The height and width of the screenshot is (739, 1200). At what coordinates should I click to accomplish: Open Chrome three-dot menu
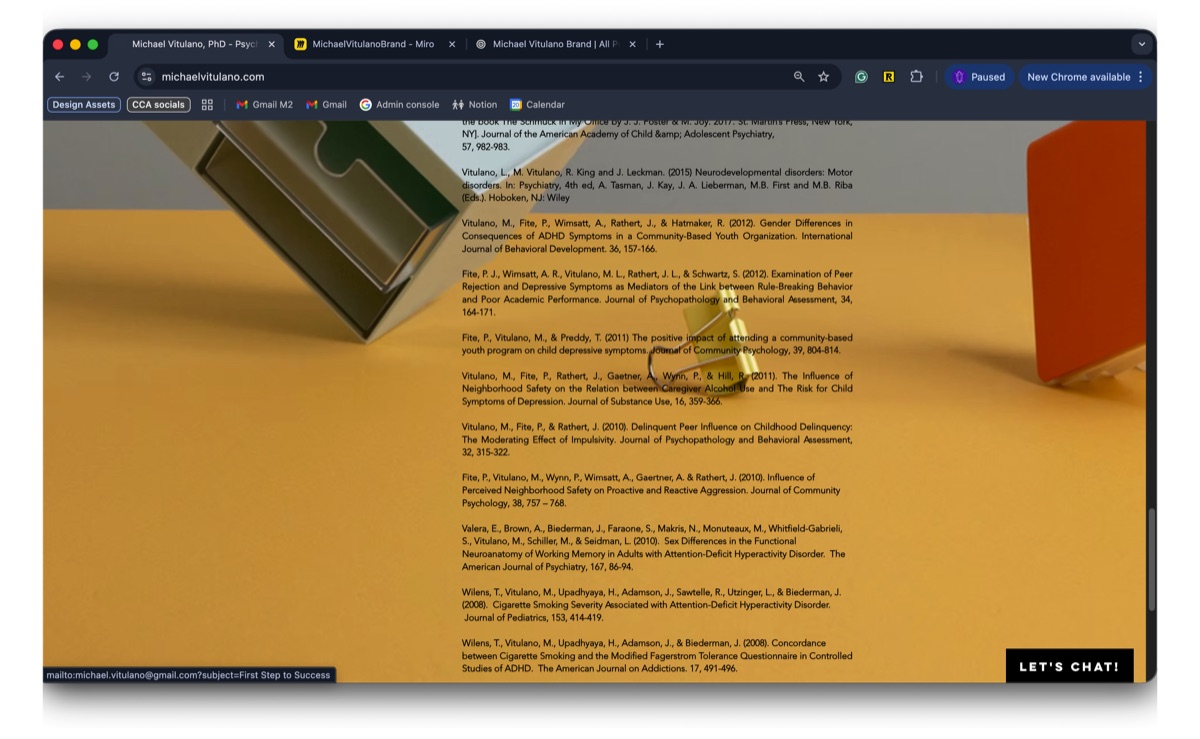click(1141, 77)
